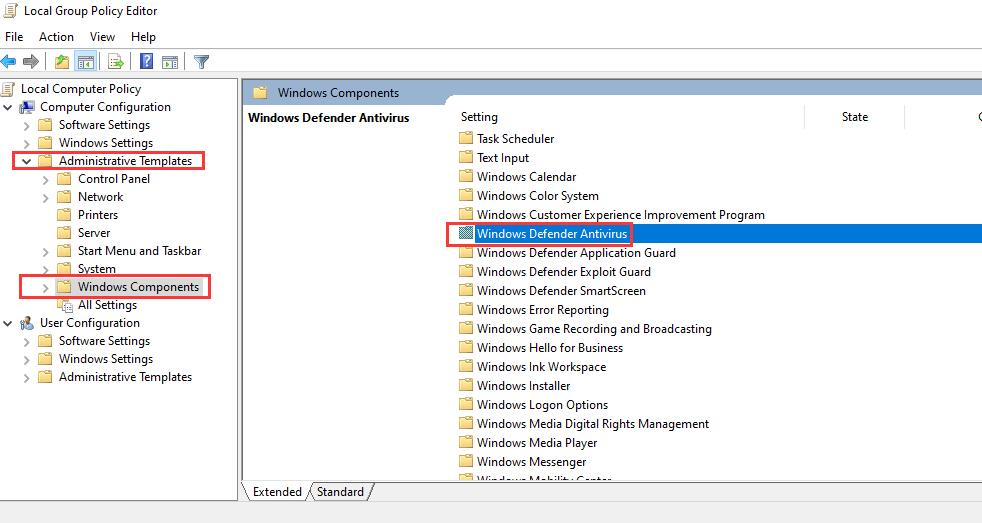Image resolution: width=982 pixels, height=523 pixels.
Task: Sort by the State column header
Action: click(854, 117)
